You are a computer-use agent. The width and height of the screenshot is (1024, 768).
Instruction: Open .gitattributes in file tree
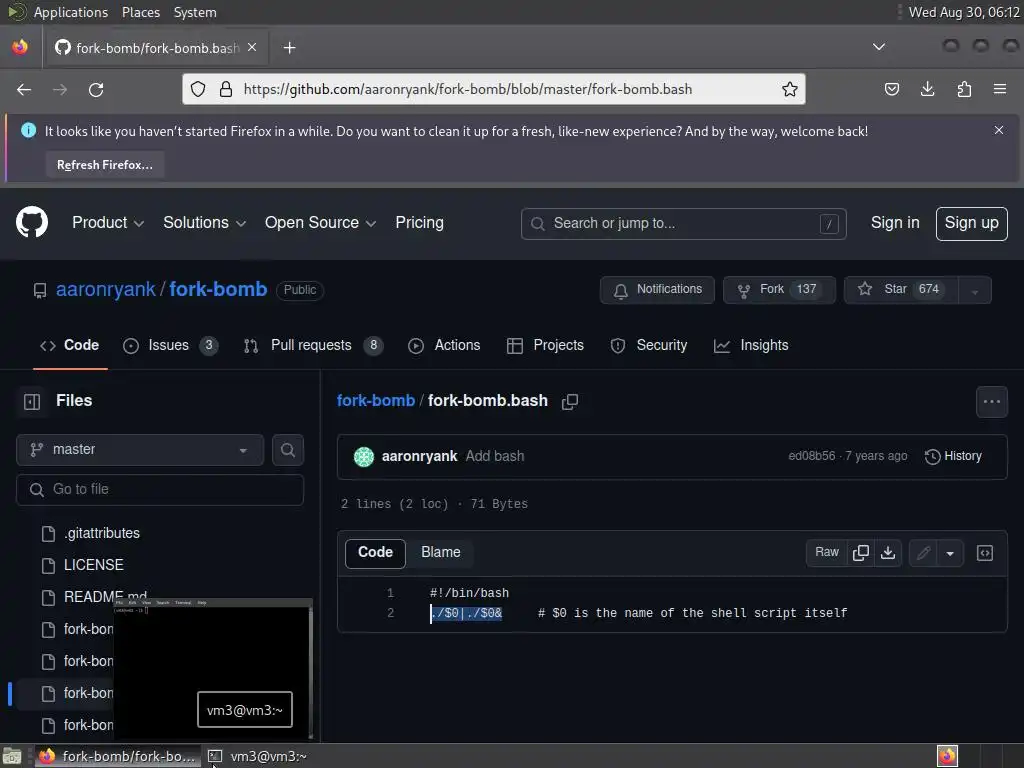click(102, 534)
